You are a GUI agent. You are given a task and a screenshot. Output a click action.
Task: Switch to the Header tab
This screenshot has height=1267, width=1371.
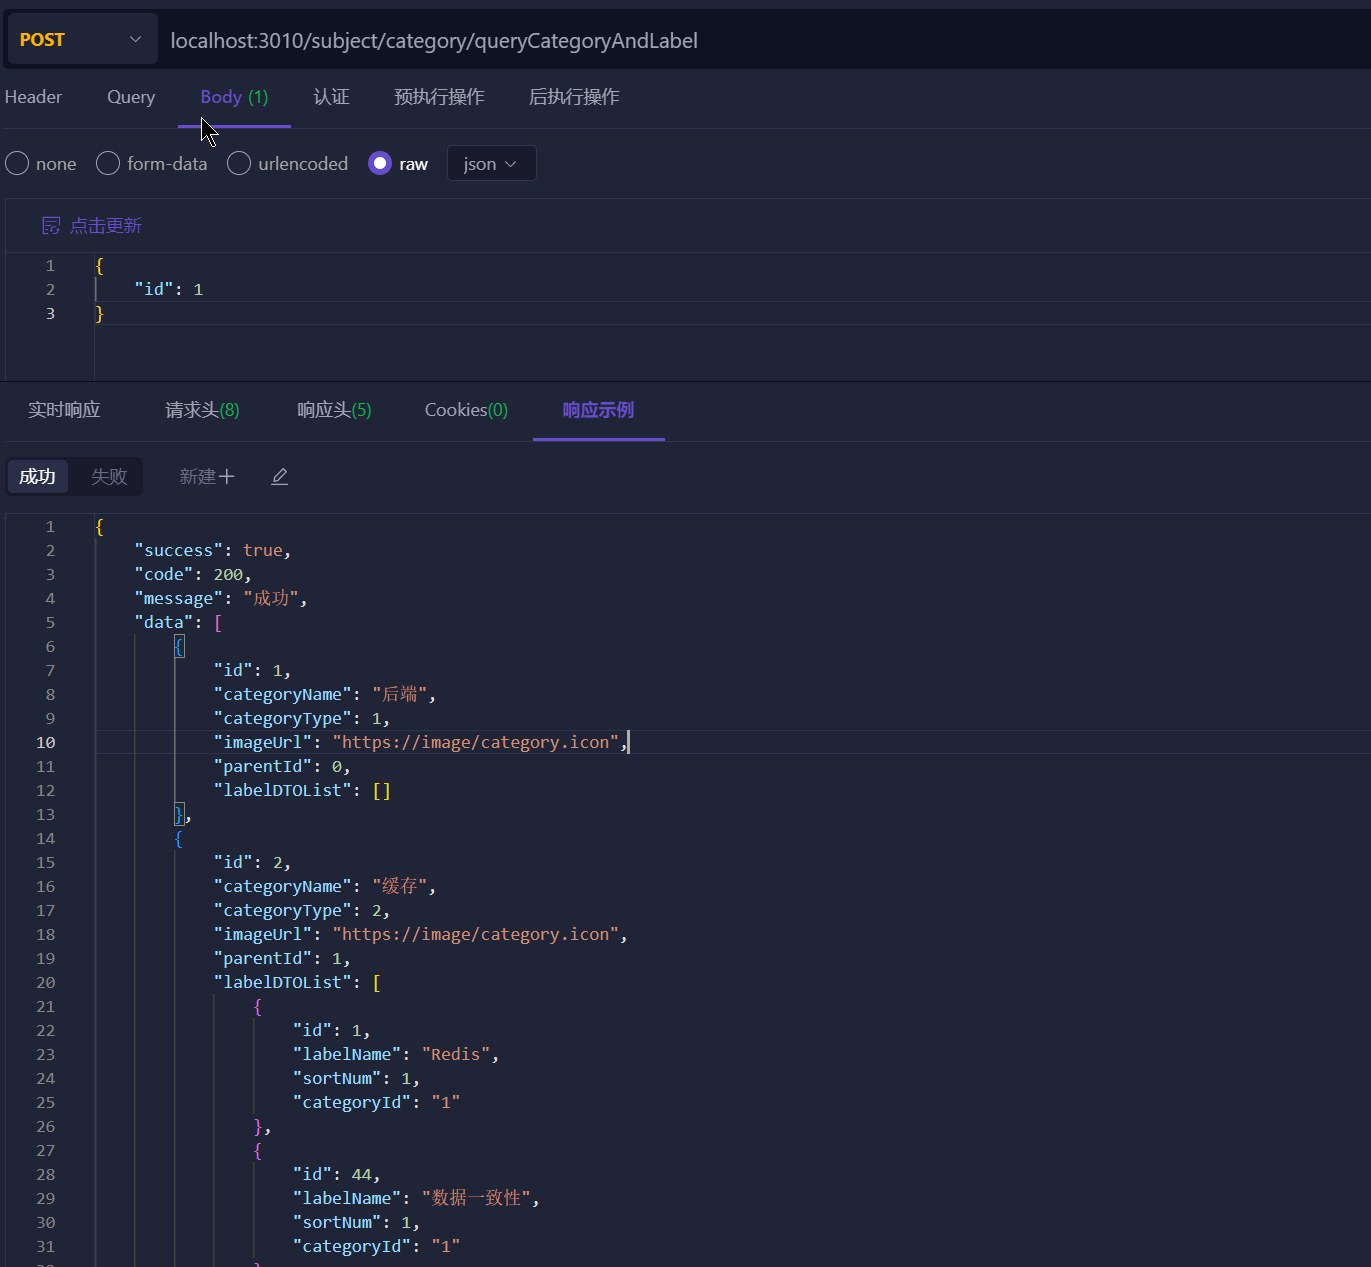[33, 97]
